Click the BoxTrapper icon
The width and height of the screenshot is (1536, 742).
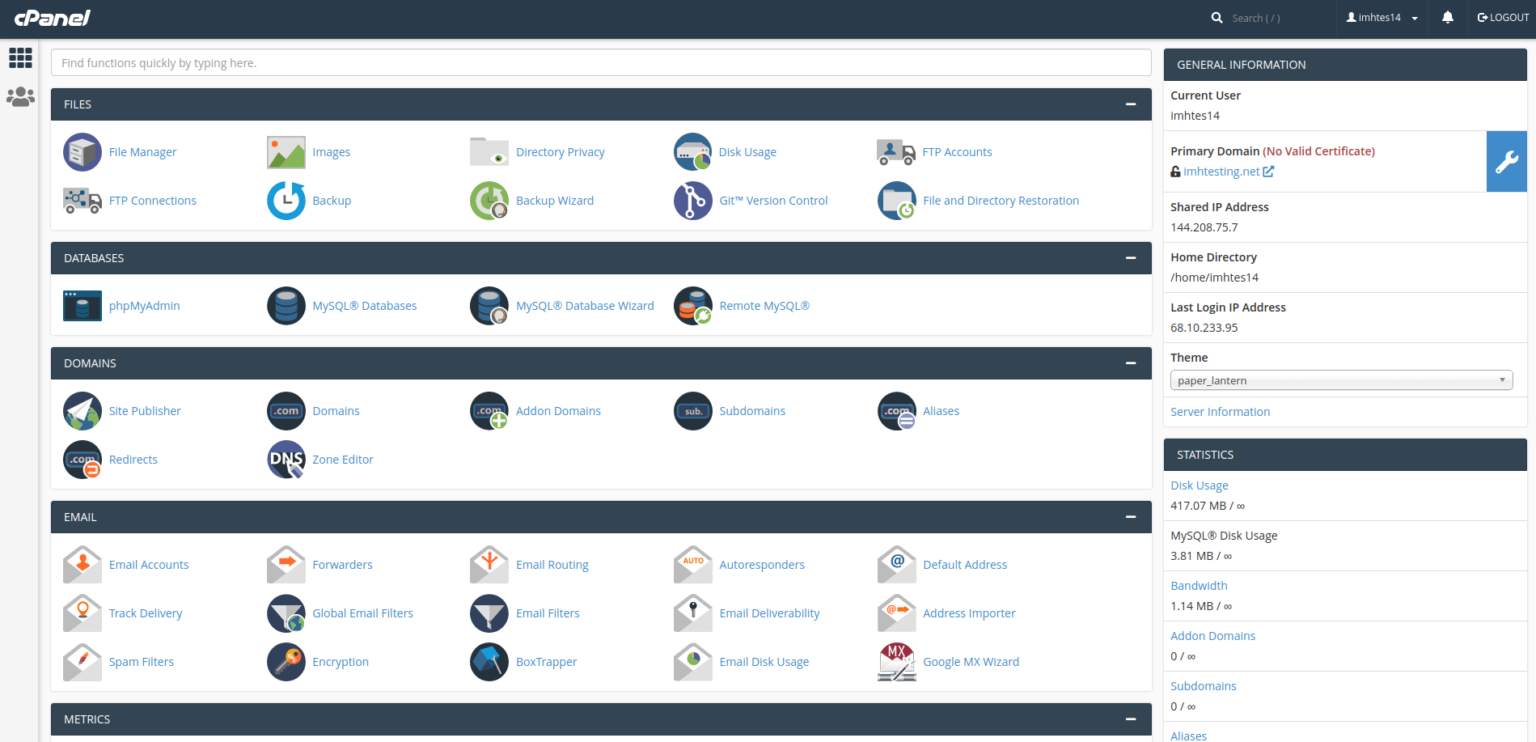[489, 662]
